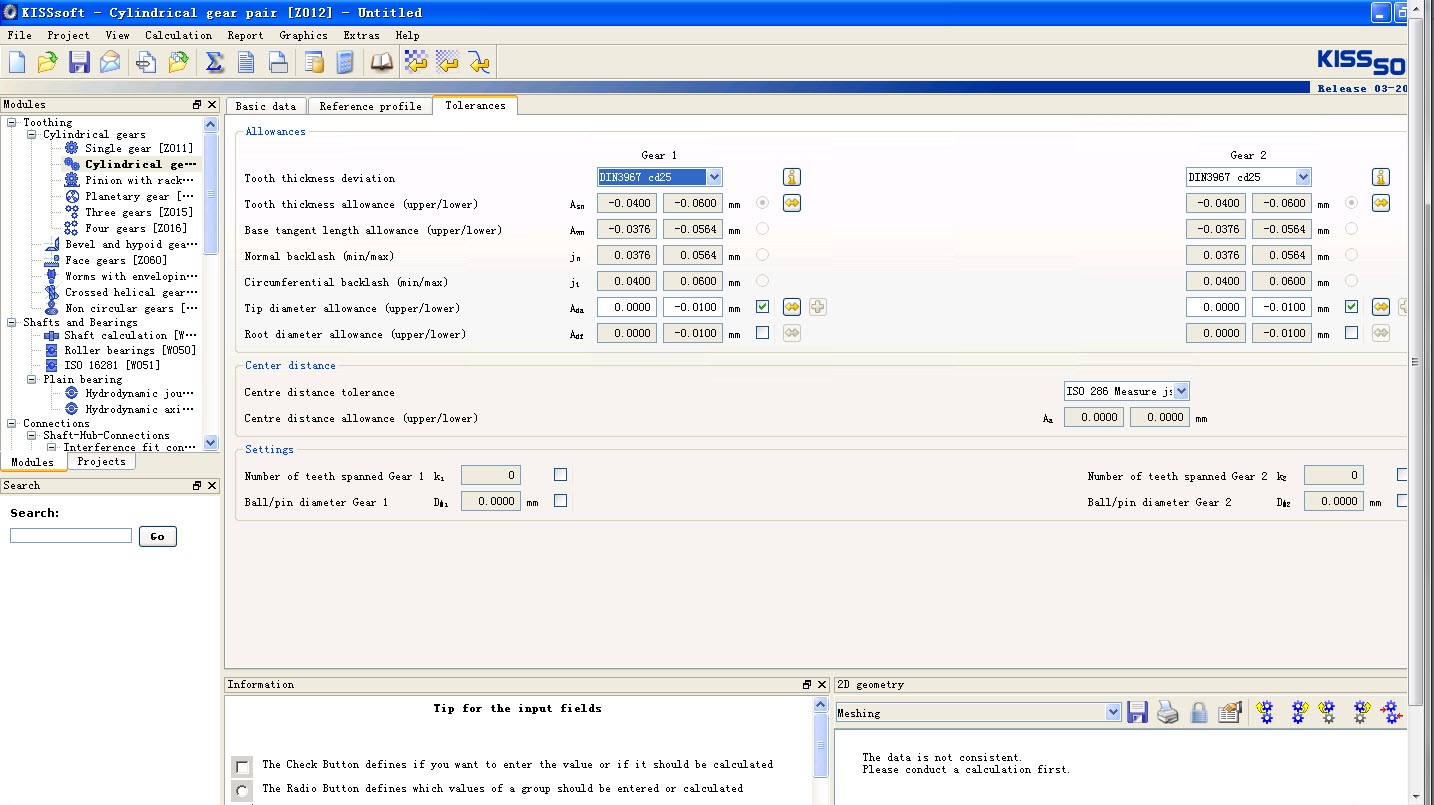
Task: Save the file with the floppy disk toolbar icon
Action: coord(79,62)
